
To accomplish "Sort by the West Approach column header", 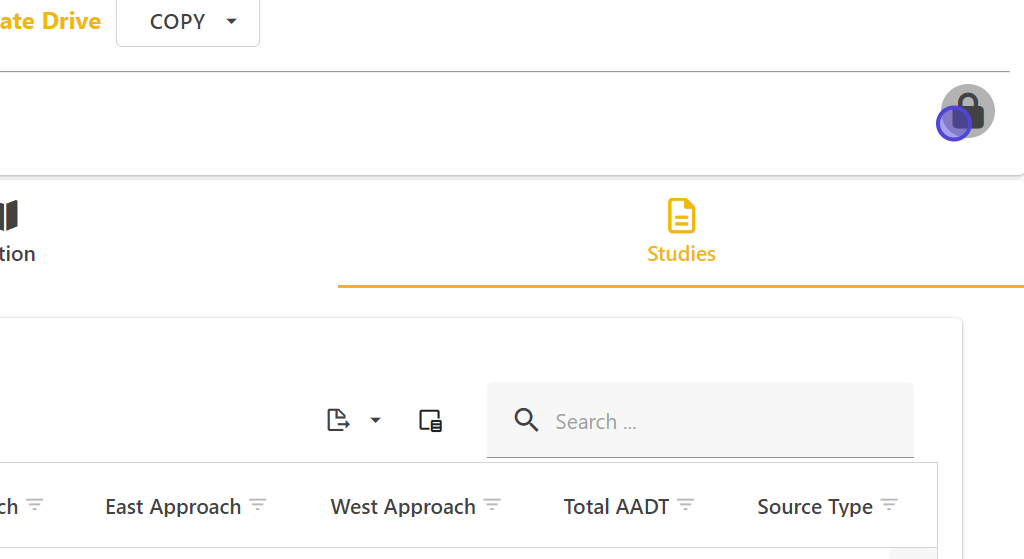I will pyautogui.click(x=403, y=507).
